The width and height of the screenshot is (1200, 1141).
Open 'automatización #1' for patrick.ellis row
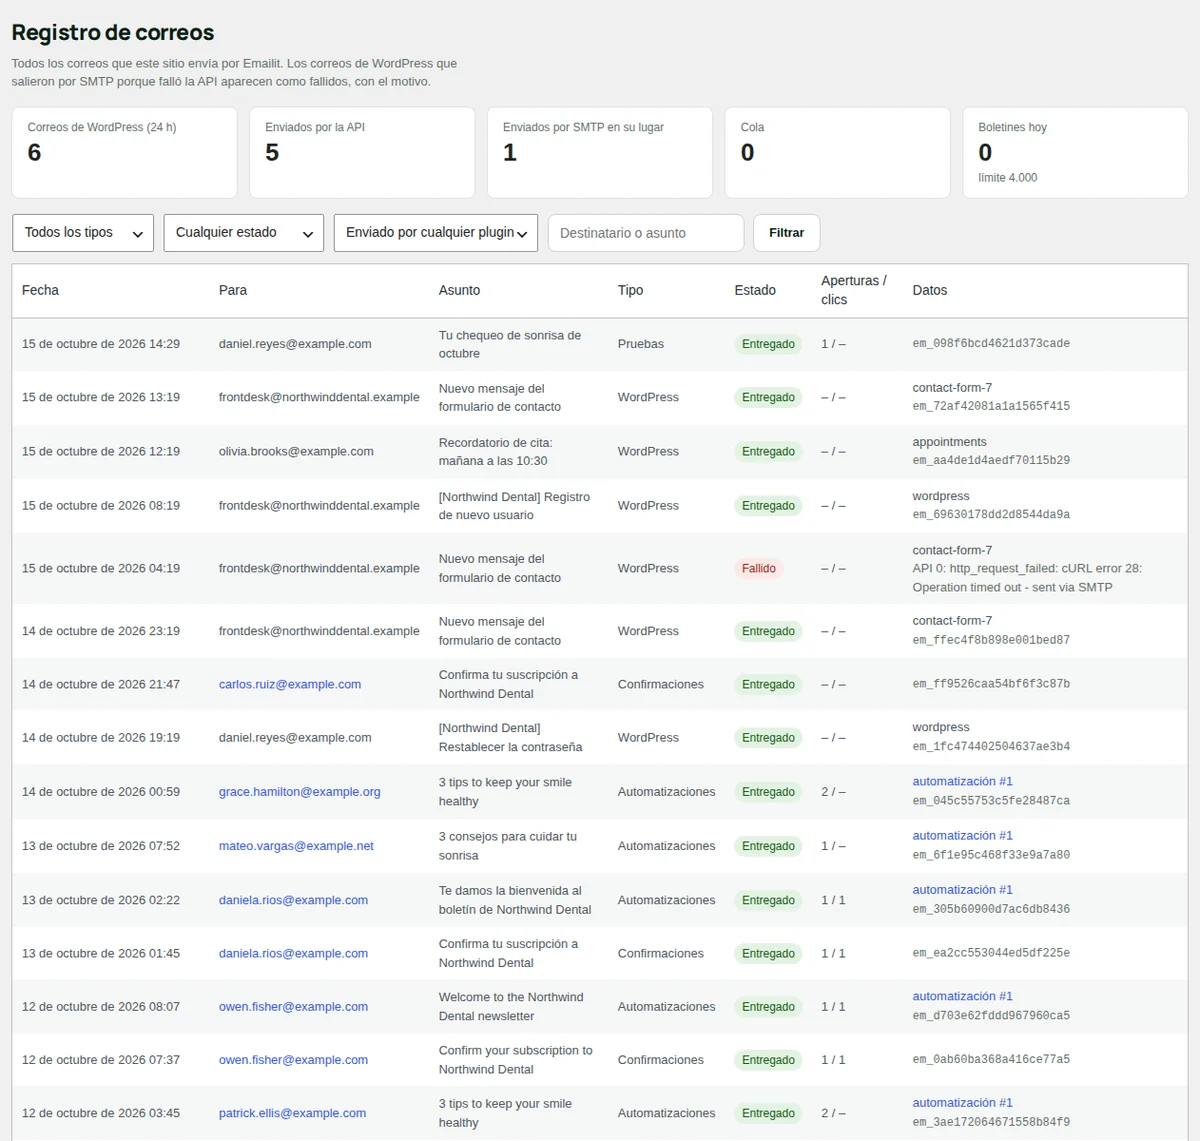tap(962, 1102)
